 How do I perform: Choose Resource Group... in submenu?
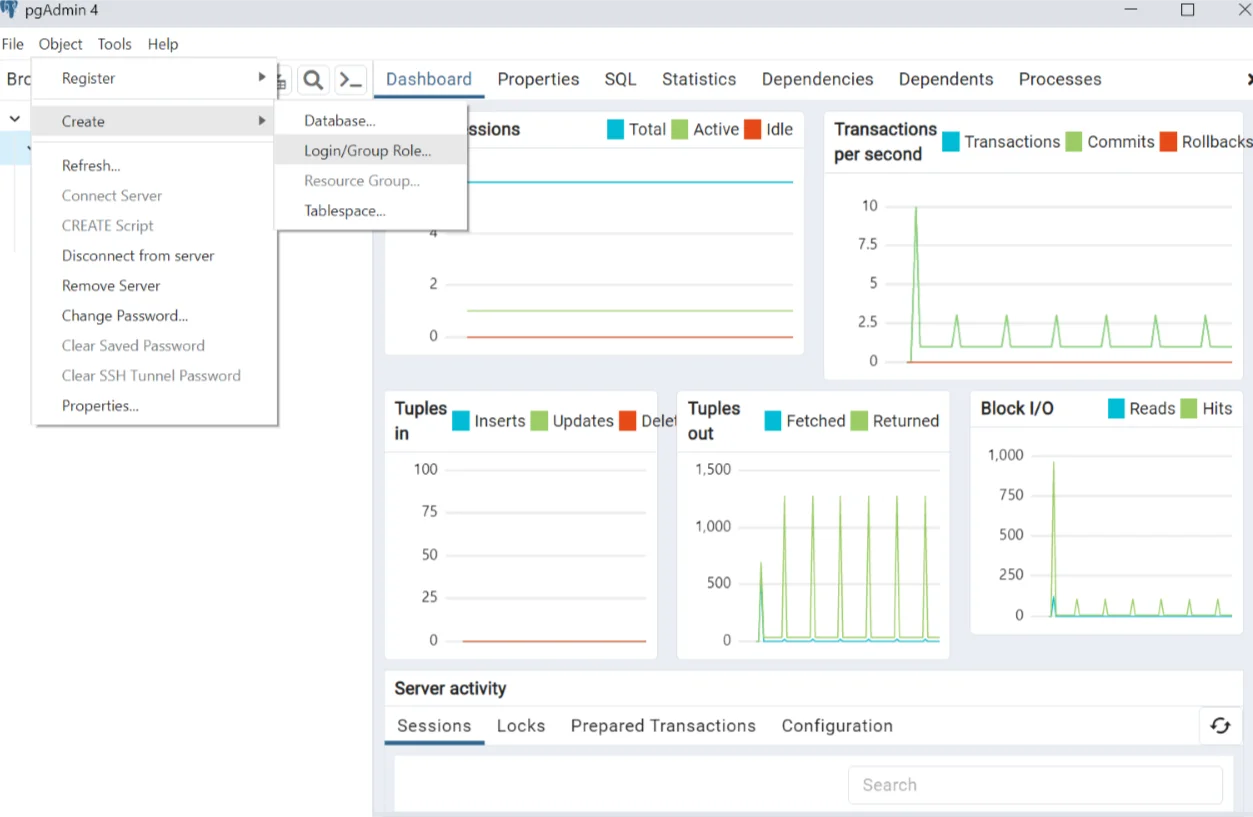pyautogui.click(x=371, y=181)
